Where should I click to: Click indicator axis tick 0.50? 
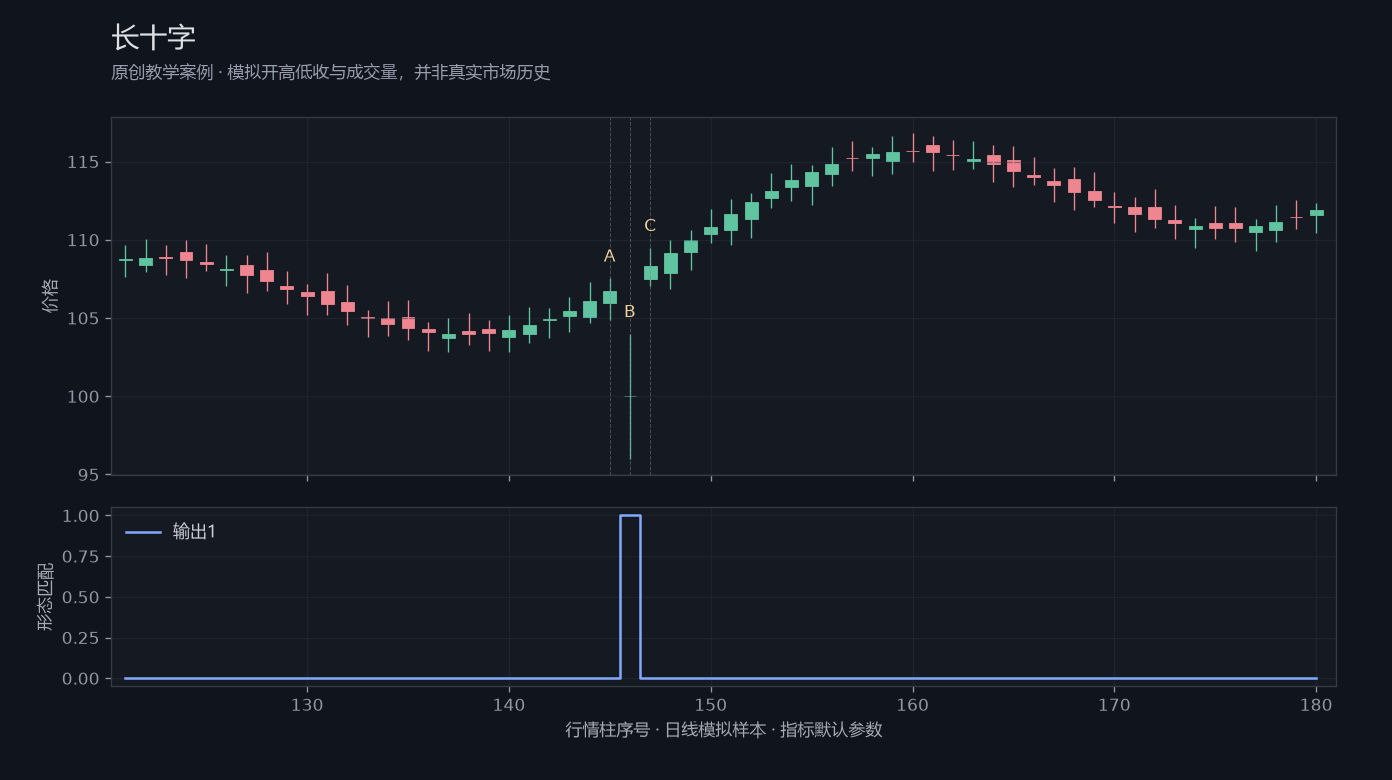point(81,597)
